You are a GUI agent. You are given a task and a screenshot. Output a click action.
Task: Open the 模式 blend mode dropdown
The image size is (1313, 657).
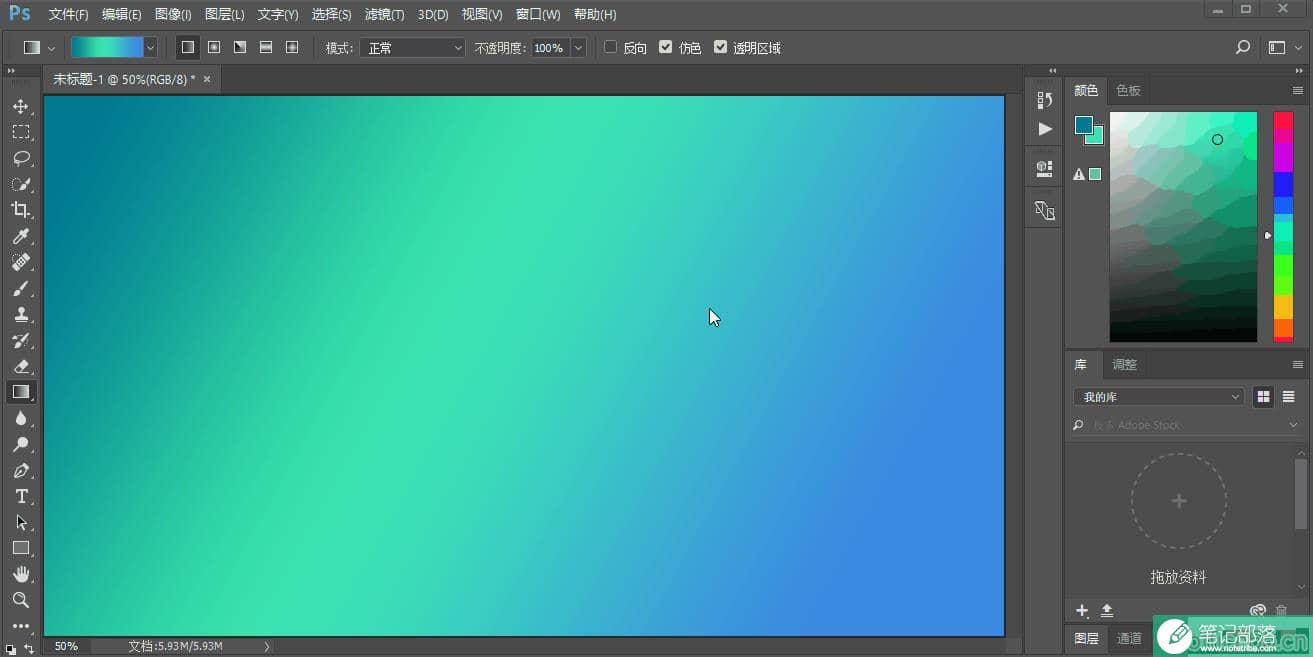click(x=412, y=47)
